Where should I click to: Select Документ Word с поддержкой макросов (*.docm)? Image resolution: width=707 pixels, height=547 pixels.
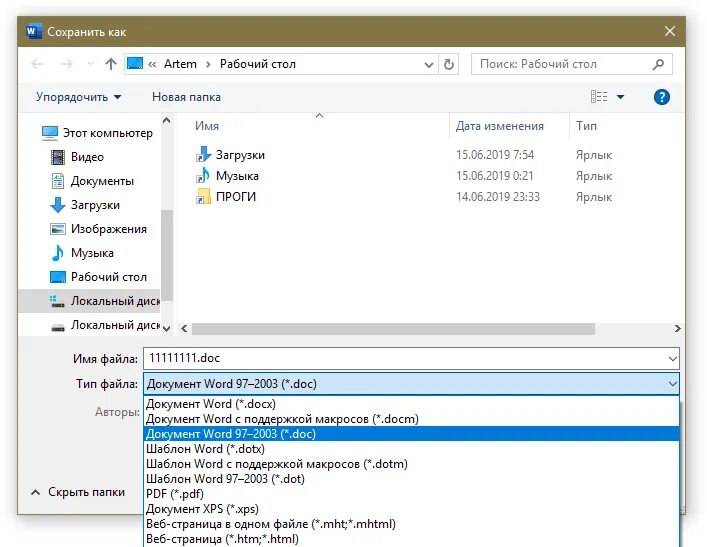point(411,419)
